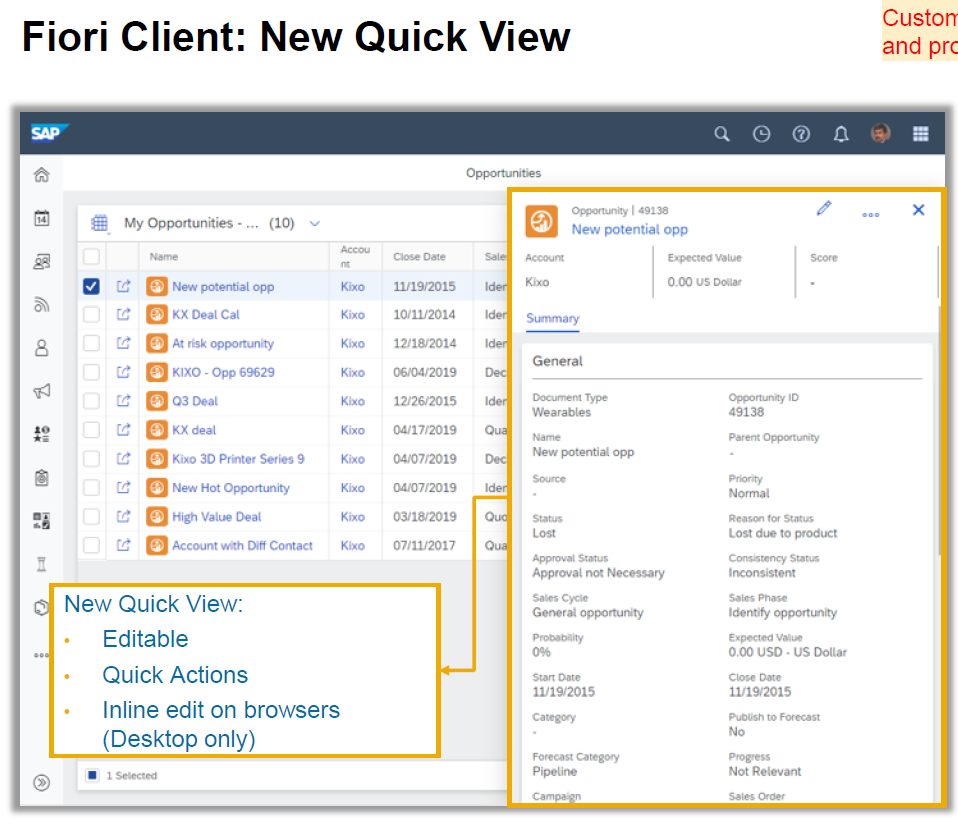Click close date 06/04/2019 cell
The width and height of the screenshot is (958, 826).
[425, 372]
